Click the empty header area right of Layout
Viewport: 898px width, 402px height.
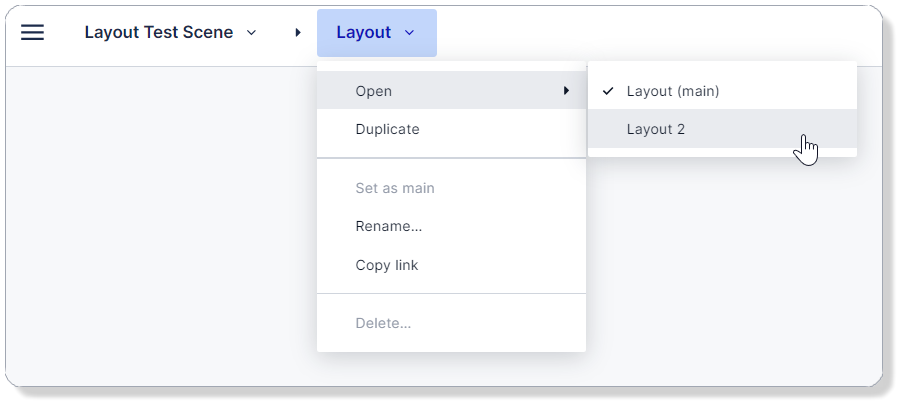coord(650,33)
